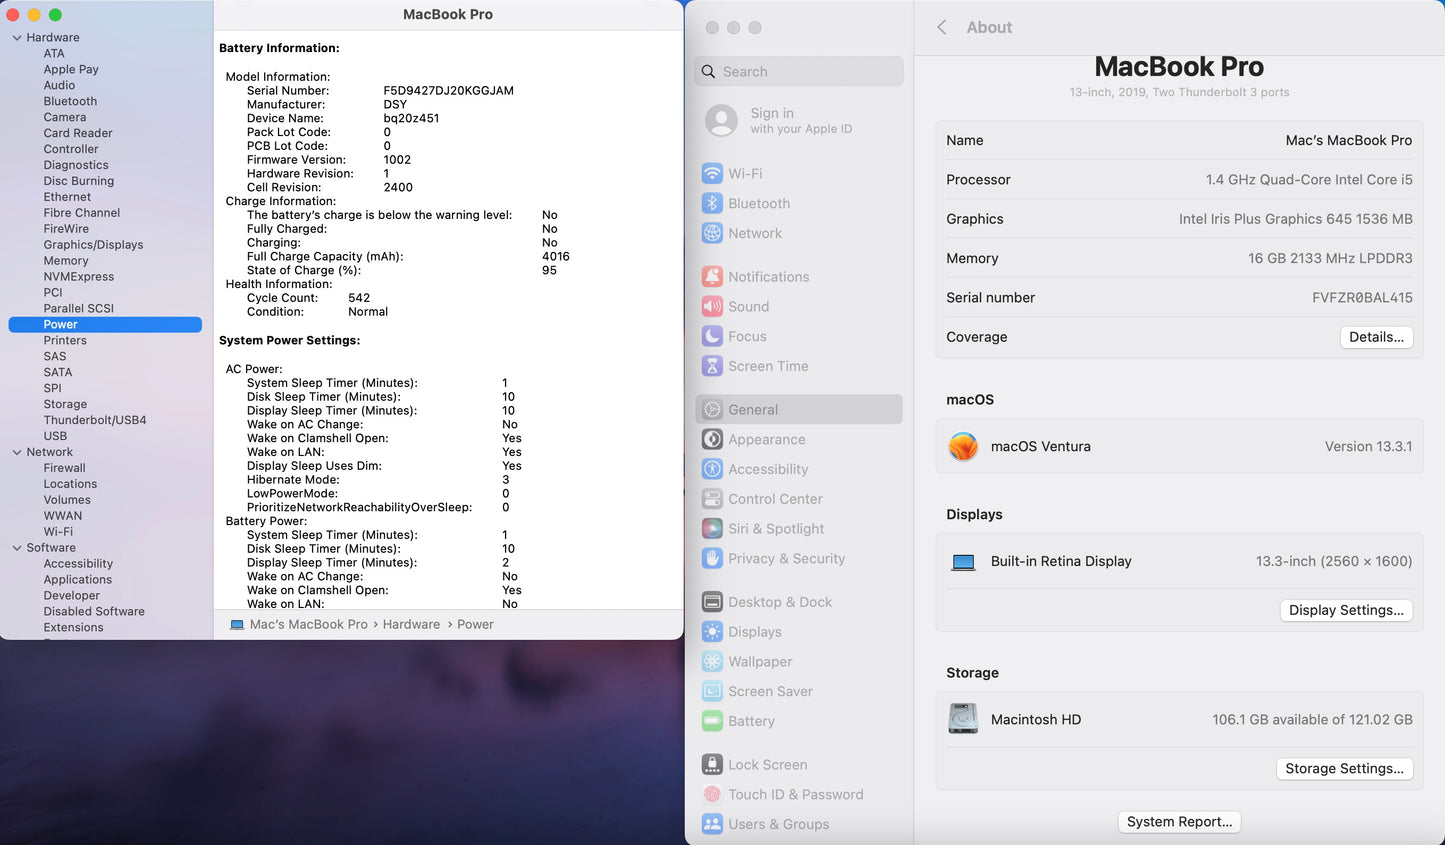Click the Coverage Details button

(x=1376, y=337)
